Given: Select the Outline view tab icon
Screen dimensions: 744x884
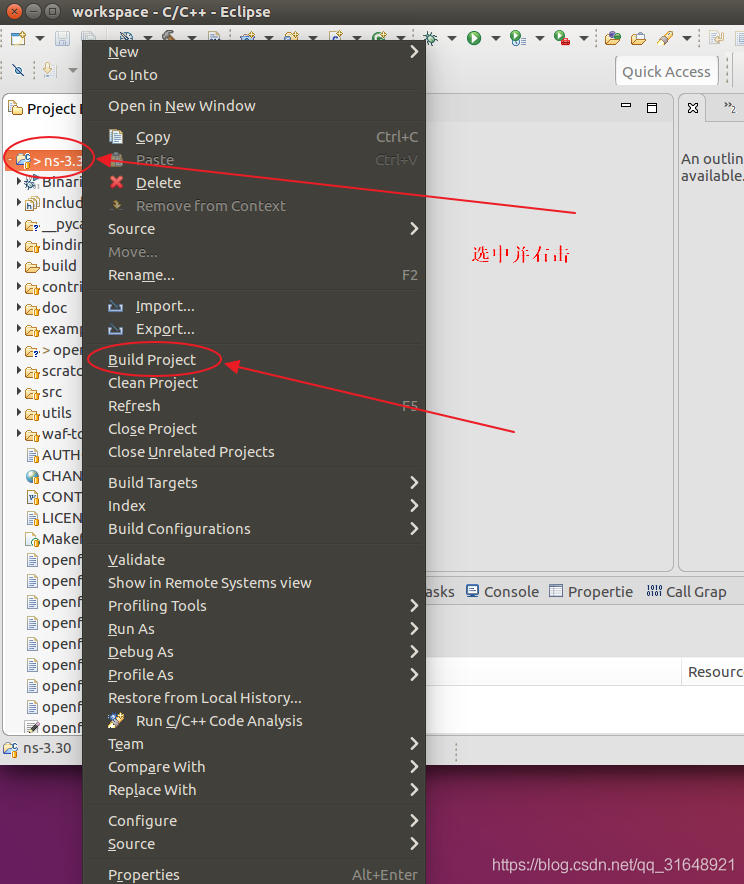Looking at the screenshot, I should 693,108.
